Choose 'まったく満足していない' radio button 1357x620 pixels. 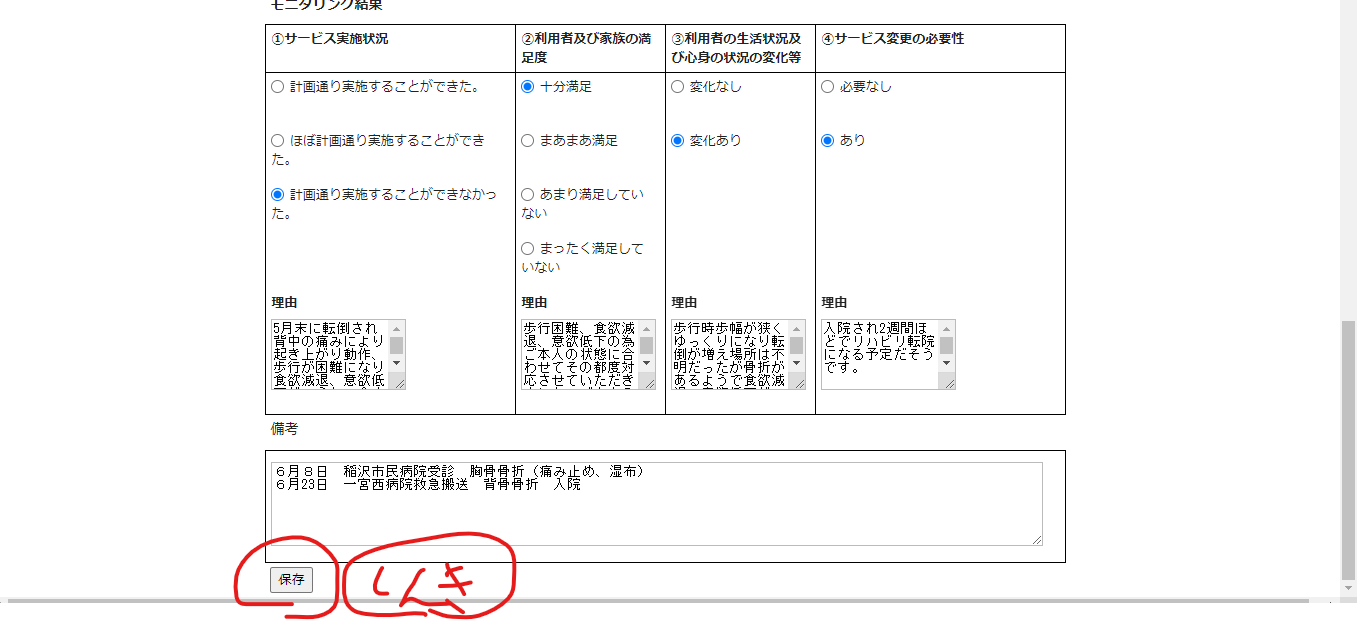[528, 249]
